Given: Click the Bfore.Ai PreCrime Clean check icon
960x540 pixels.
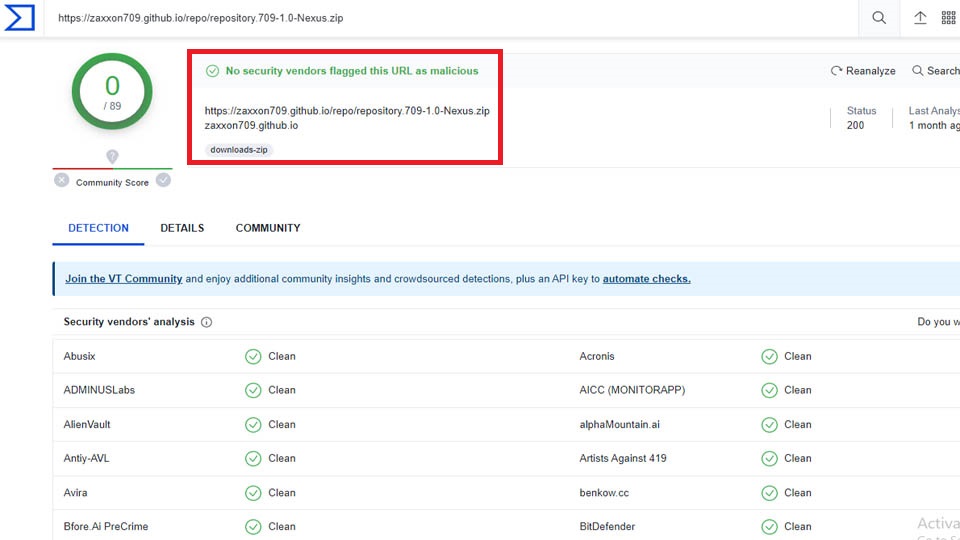Looking at the screenshot, I should pos(253,527).
